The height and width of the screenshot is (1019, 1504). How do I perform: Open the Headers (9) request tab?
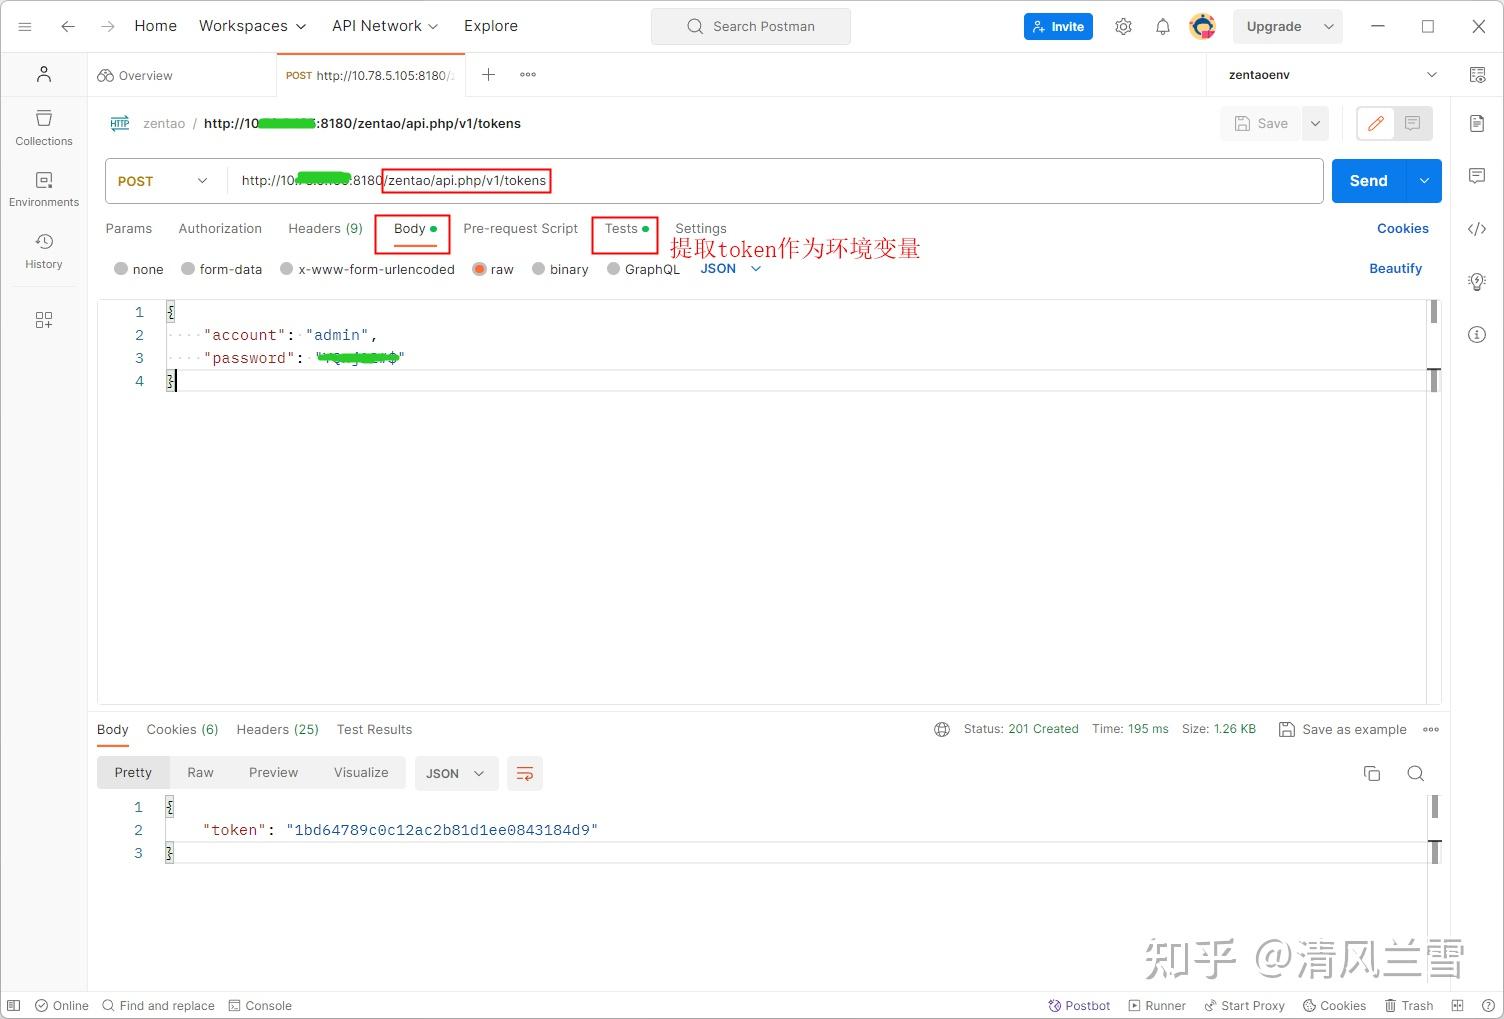pos(325,229)
